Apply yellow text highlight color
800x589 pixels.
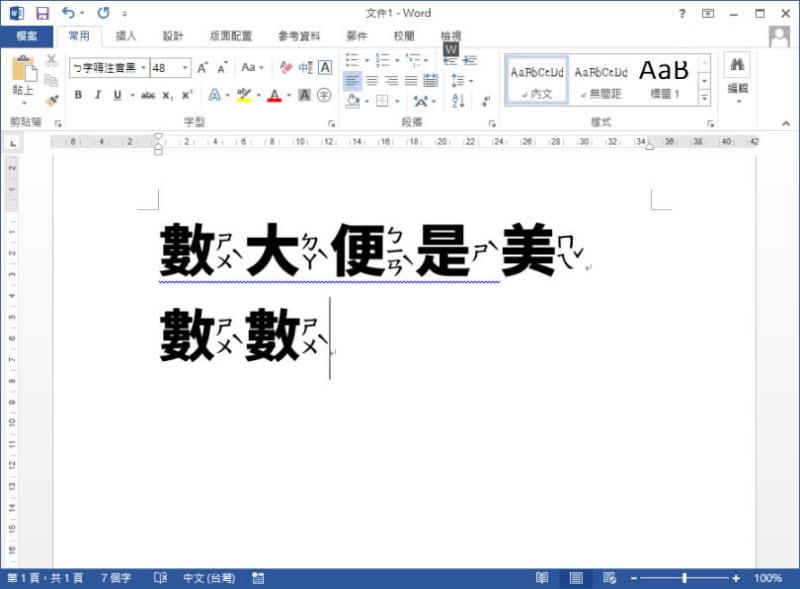[x=244, y=95]
